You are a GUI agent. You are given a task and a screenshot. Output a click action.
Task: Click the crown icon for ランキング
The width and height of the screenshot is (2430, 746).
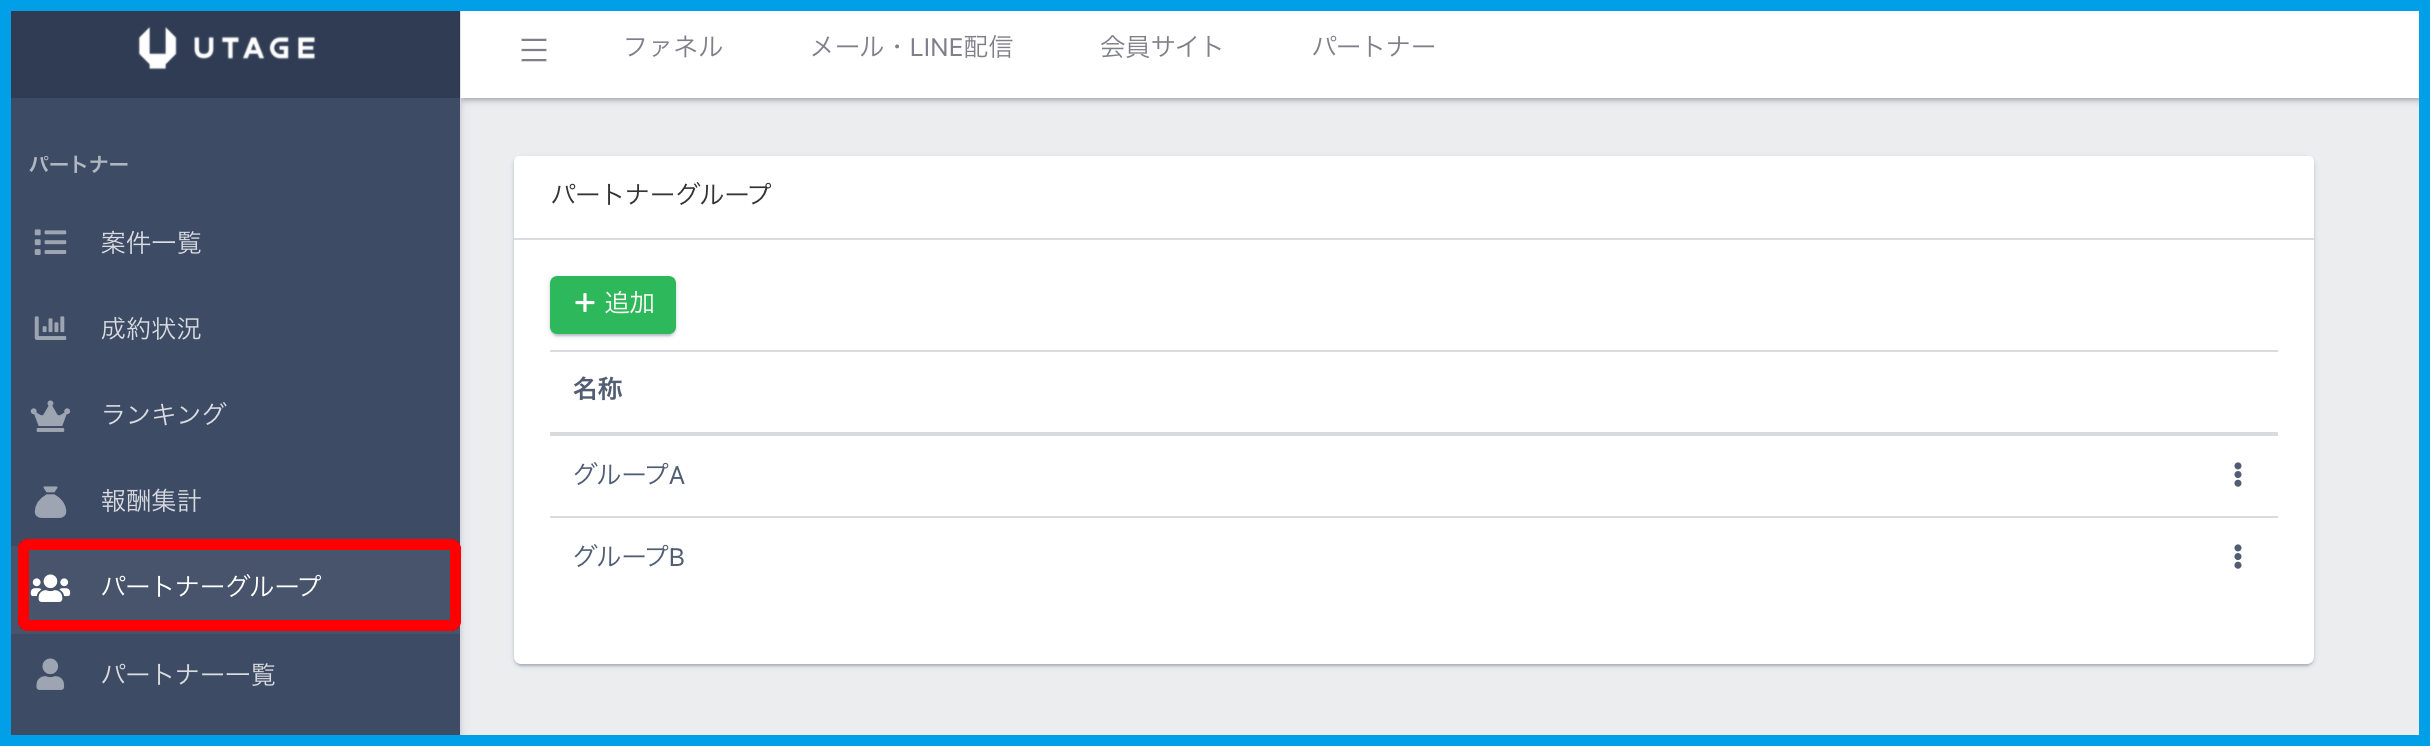[50, 415]
